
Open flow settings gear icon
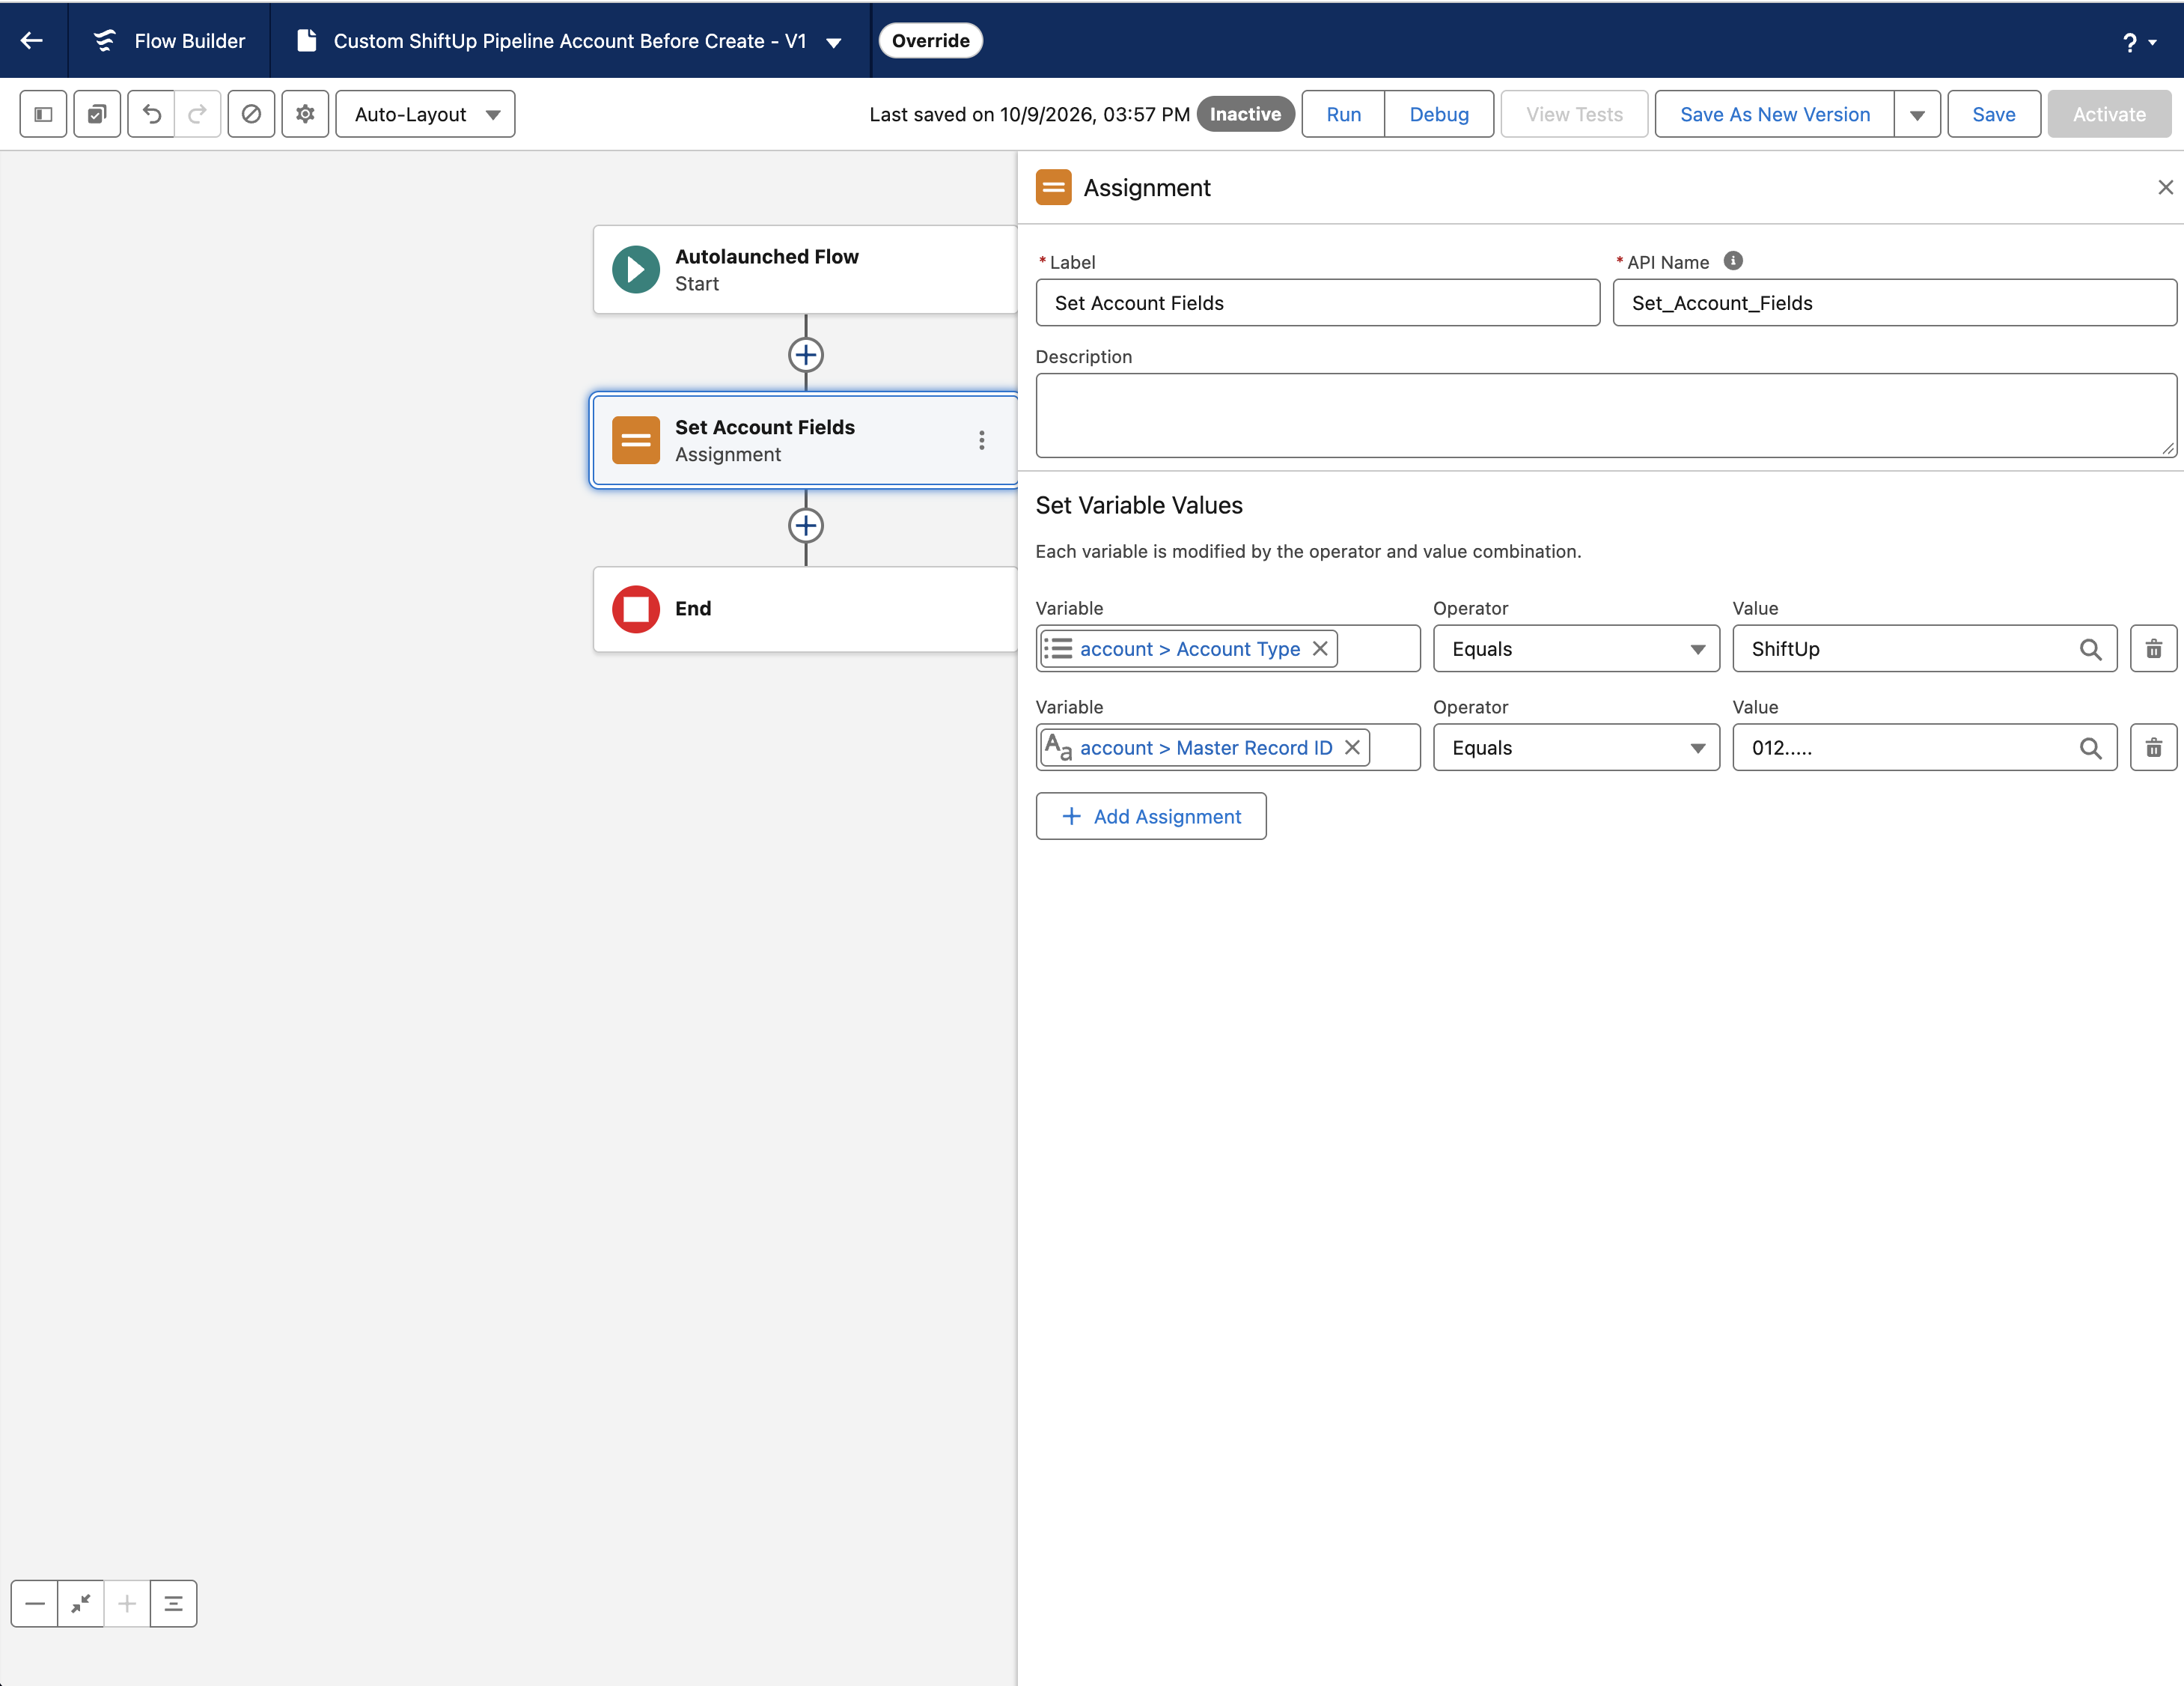[x=305, y=114]
